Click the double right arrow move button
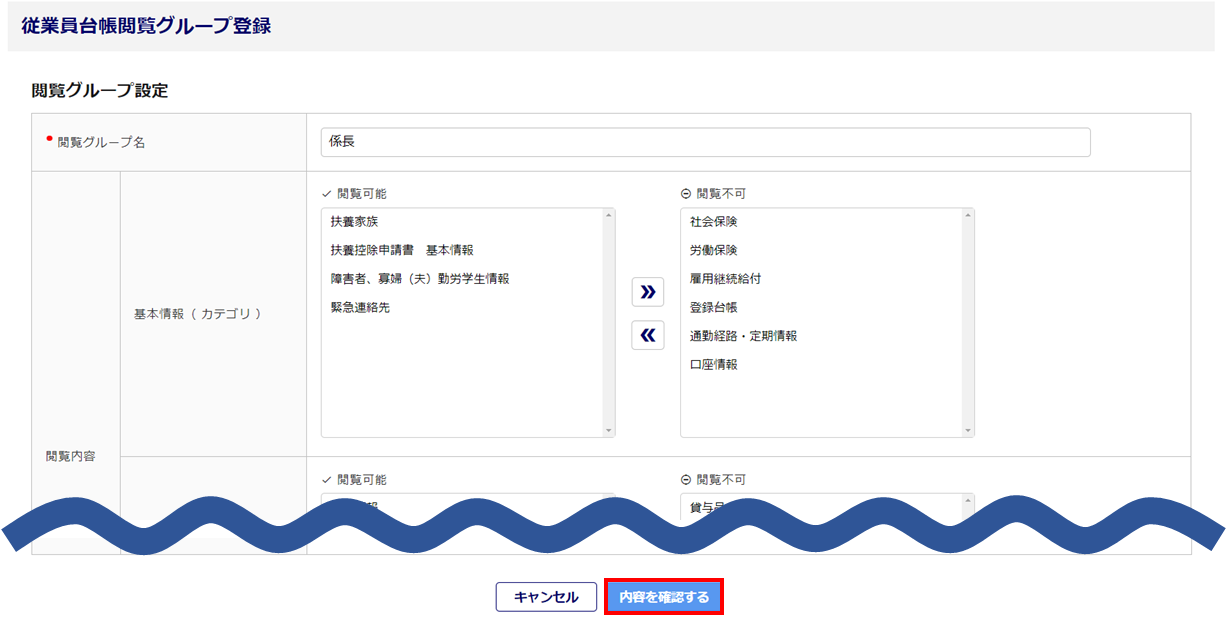 (x=648, y=292)
